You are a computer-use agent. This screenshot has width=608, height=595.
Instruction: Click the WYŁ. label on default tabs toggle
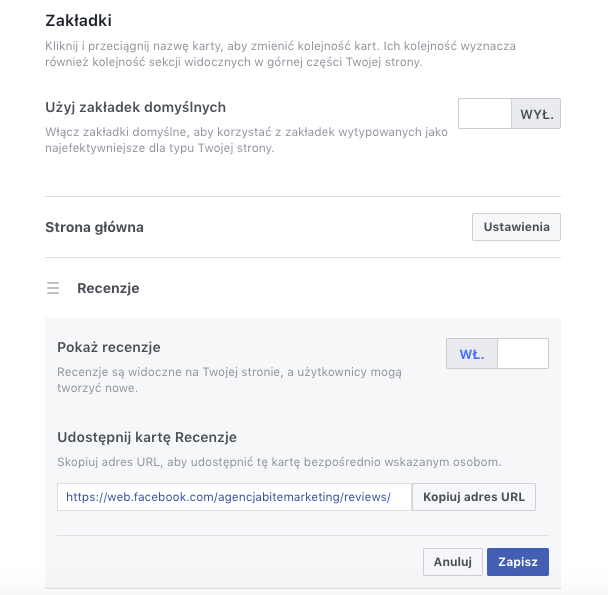point(537,114)
